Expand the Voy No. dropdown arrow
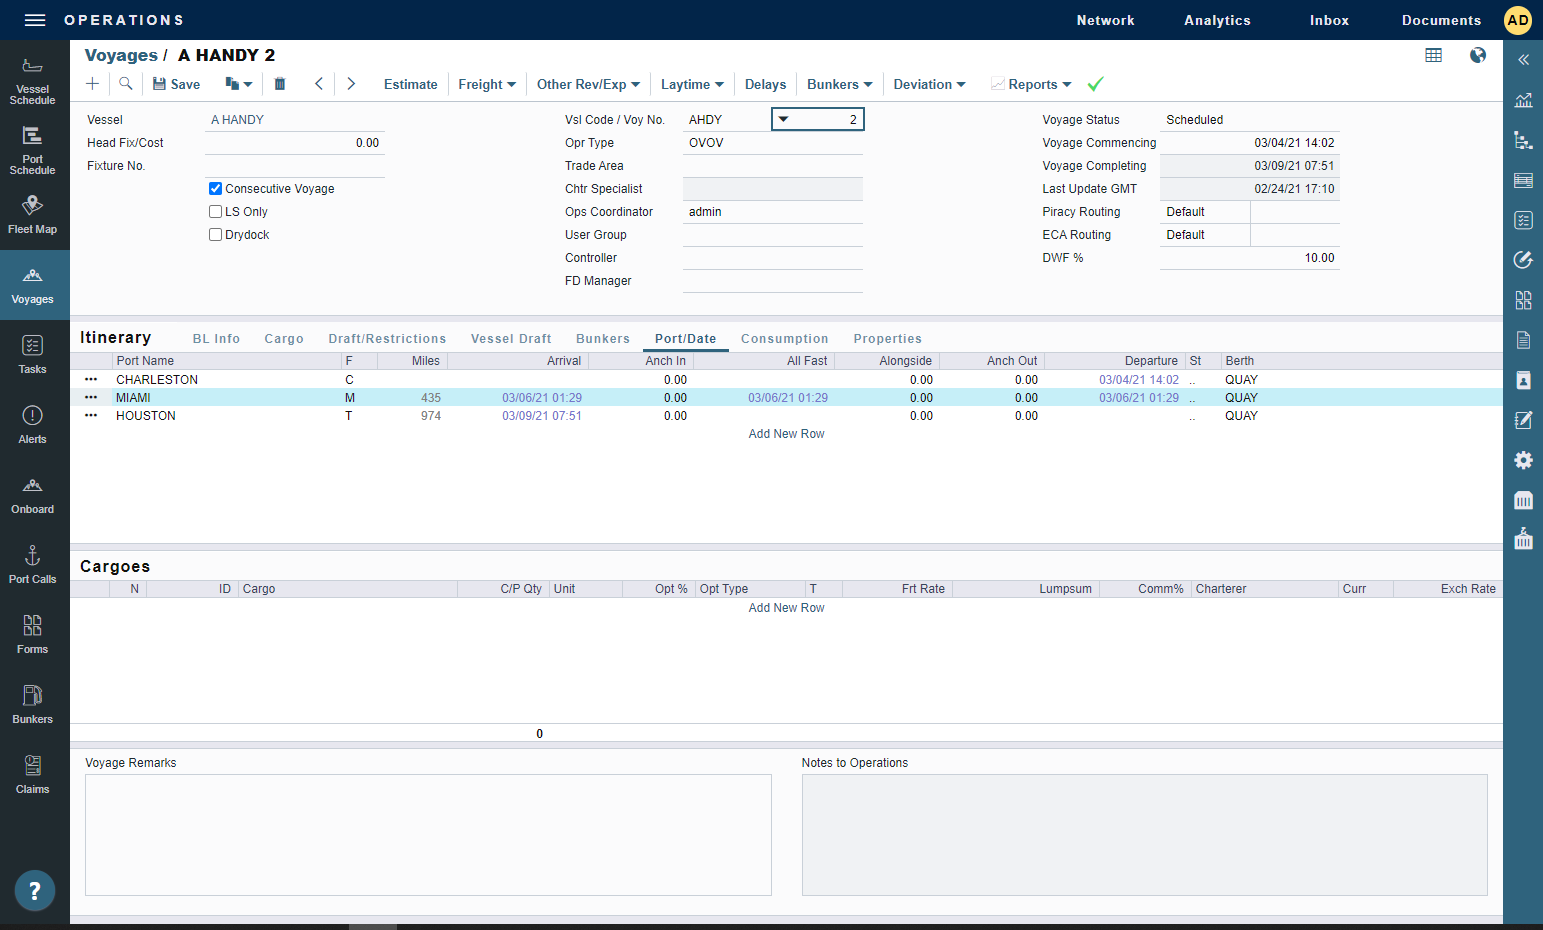 (x=784, y=120)
